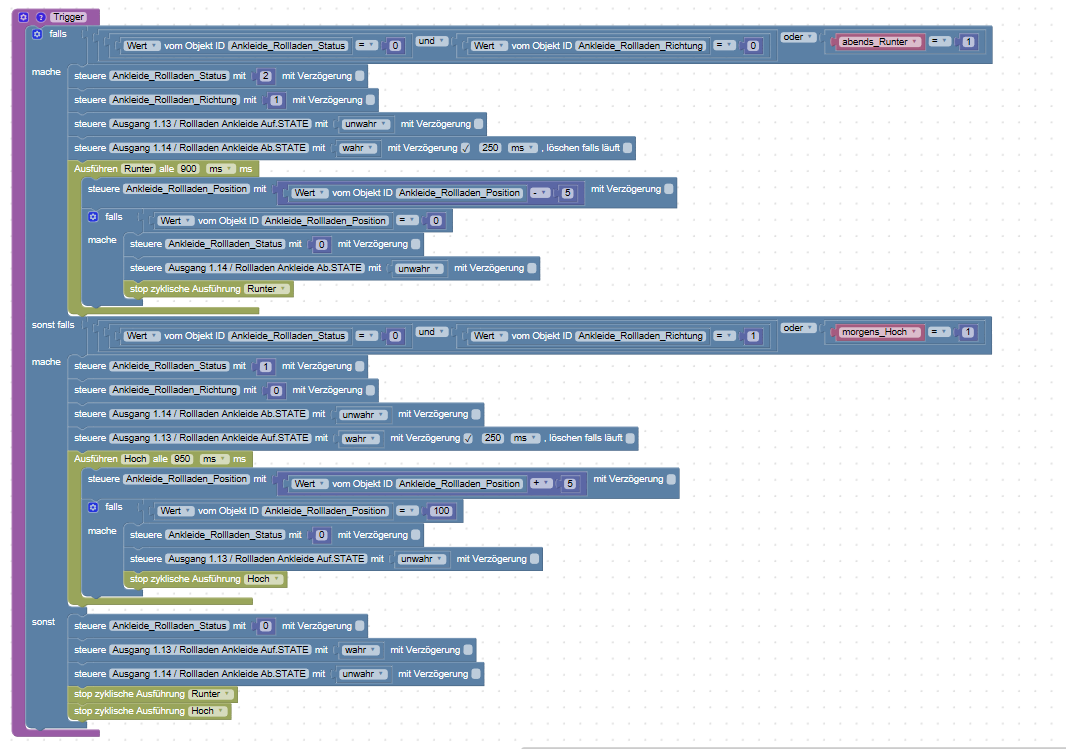
Task: Open the gear mutator on the outermost falls block
Action: pyautogui.click(x=37, y=34)
